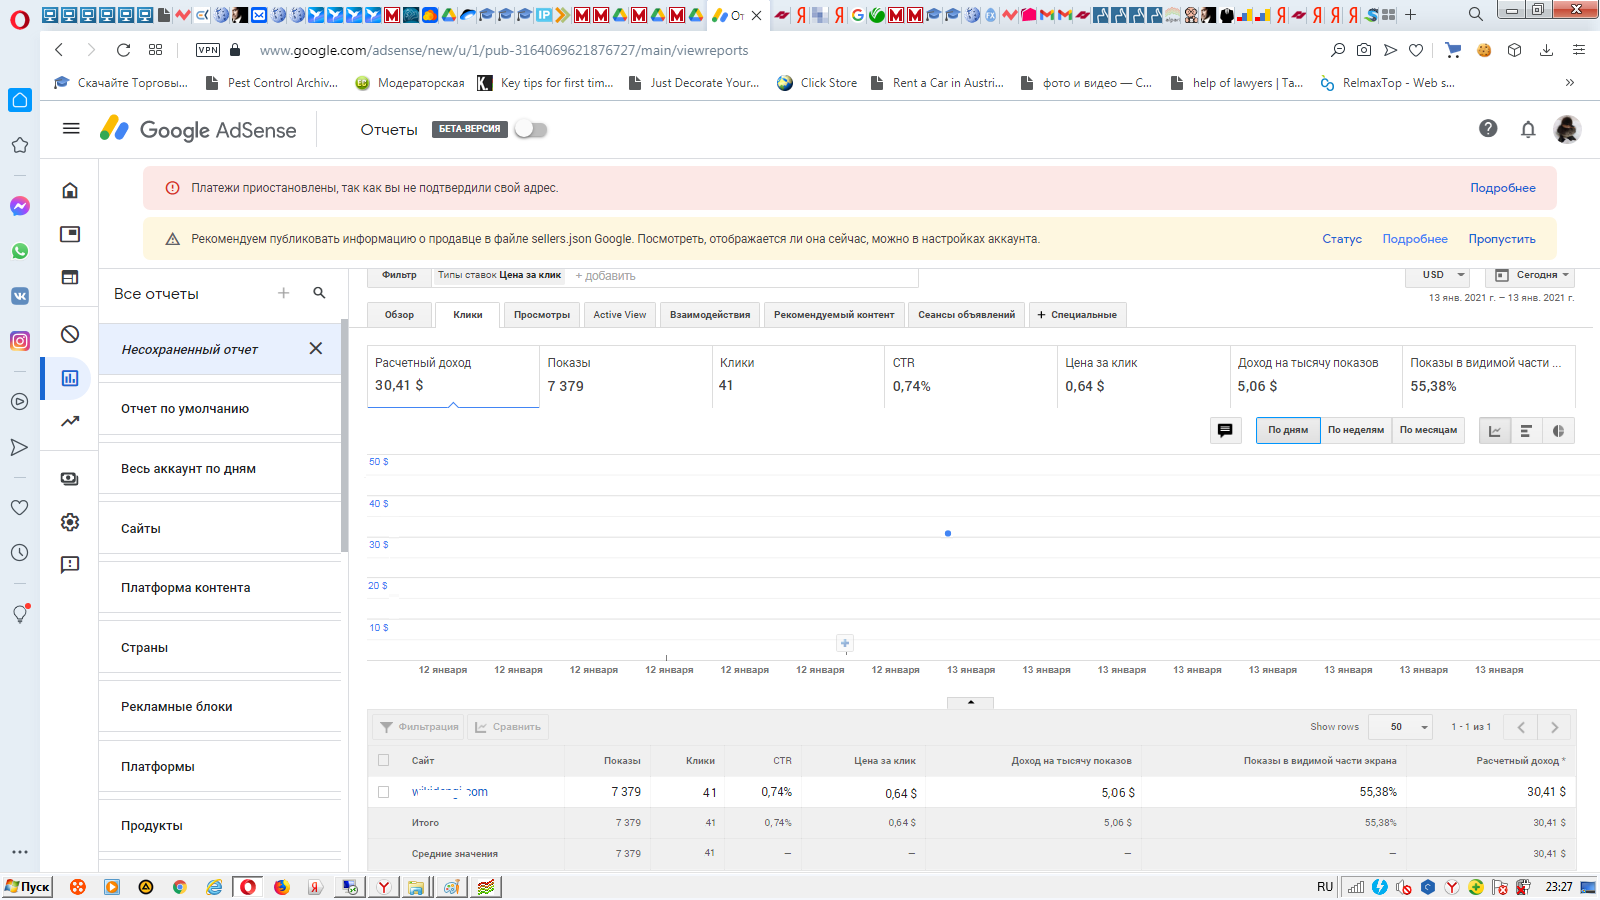The height and width of the screenshot is (900, 1600).
Task: Tick the checkbox beside the site row
Action: coord(383,792)
